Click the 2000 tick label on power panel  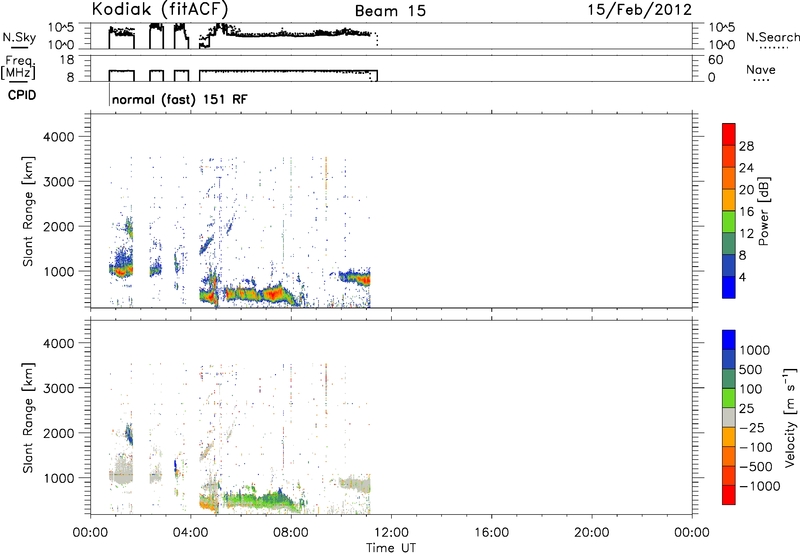[x=58, y=226]
